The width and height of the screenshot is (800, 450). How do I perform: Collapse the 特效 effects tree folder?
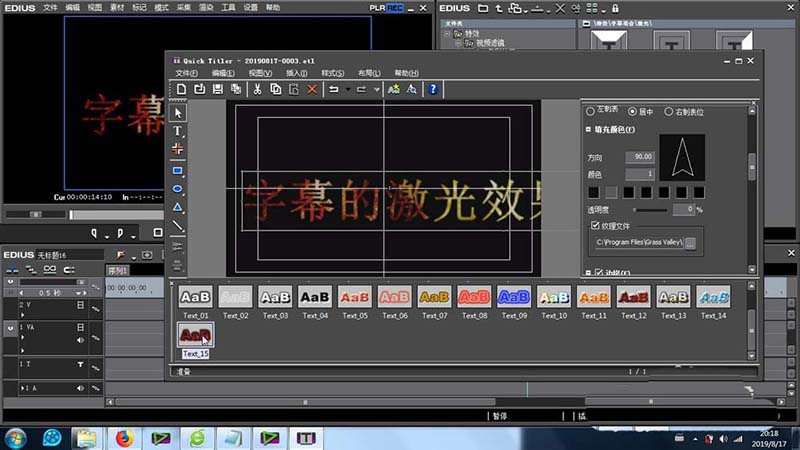click(447, 34)
